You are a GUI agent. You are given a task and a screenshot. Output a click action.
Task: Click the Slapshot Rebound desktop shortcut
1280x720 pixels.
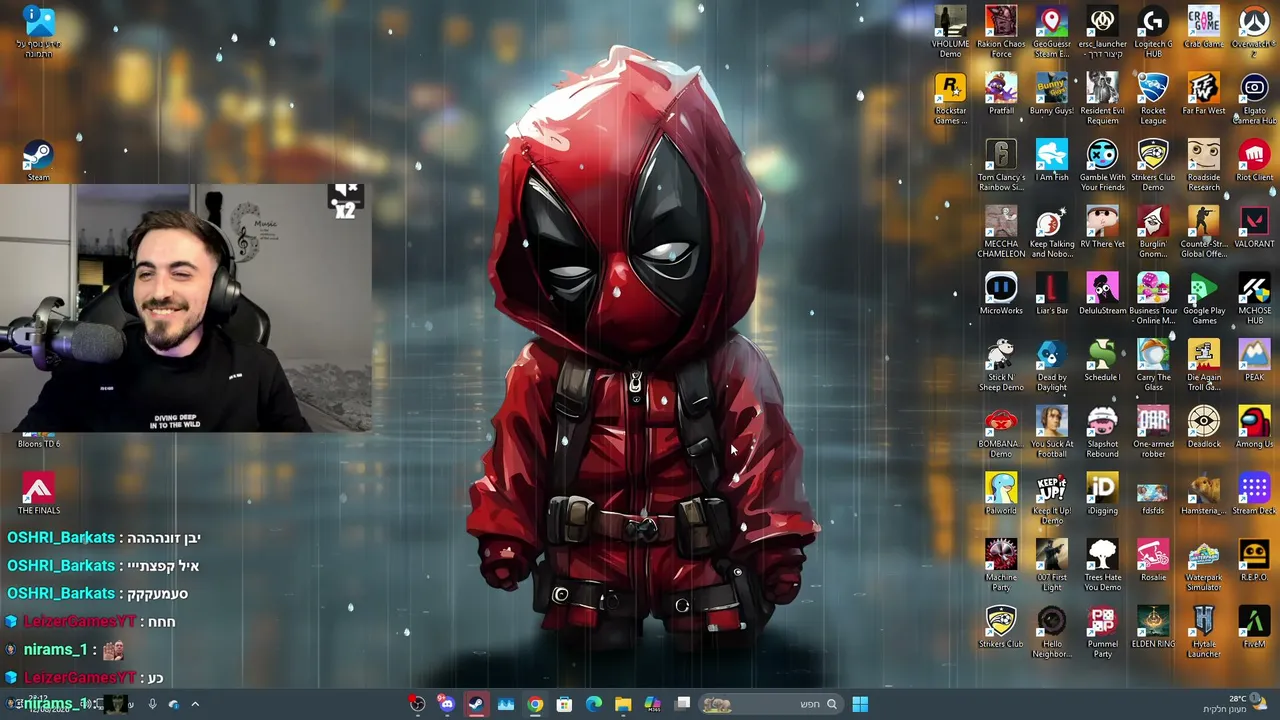[x=1102, y=431]
